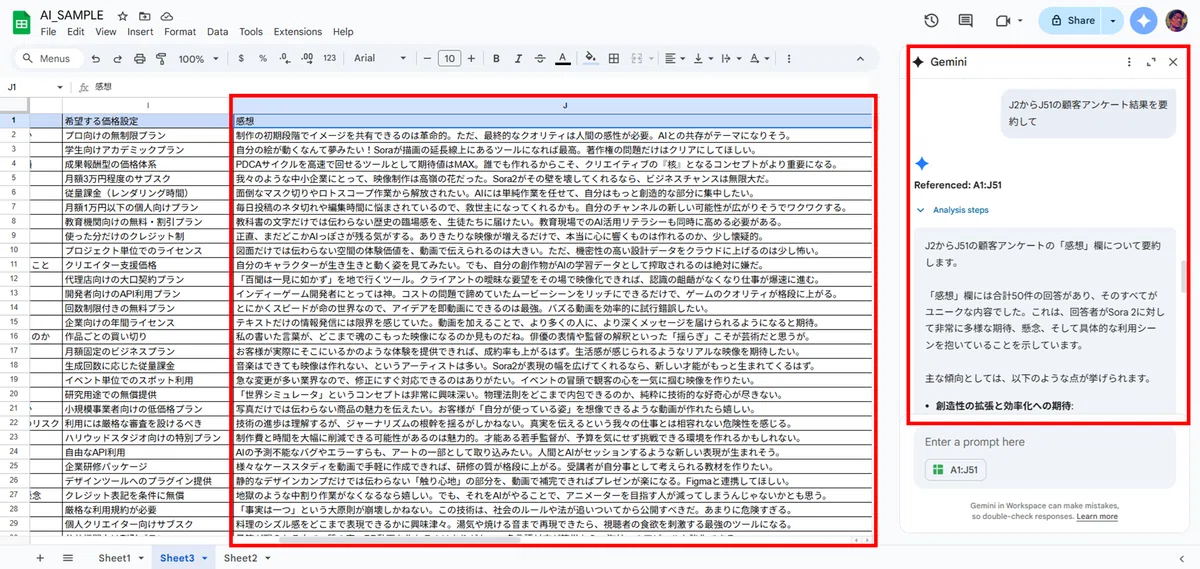Screen dimensions: 1200x569
Task: Open the Share dropdown arrow
Action: tap(1114, 20)
